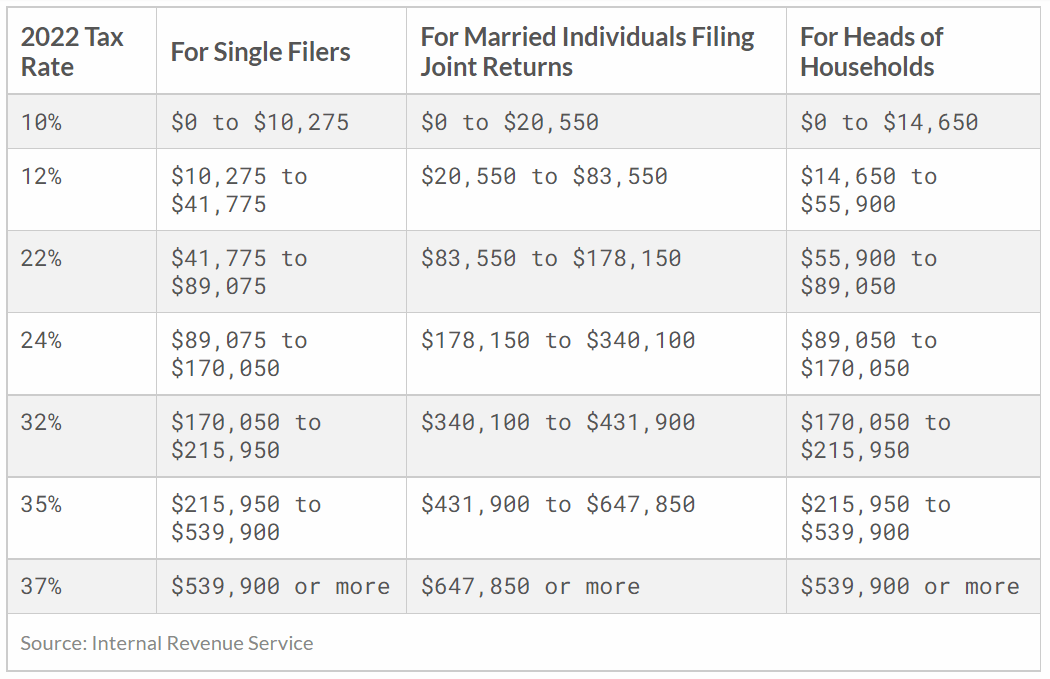The width and height of the screenshot is (1050, 679).
Task: Click the 24% tax rate cell
Action: coord(41,340)
